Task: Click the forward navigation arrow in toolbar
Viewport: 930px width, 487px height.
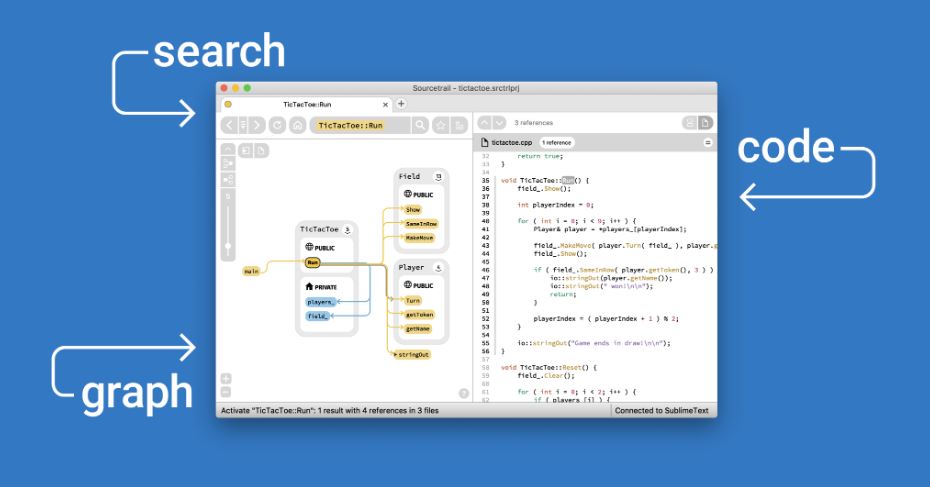Action: click(x=257, y=125)
